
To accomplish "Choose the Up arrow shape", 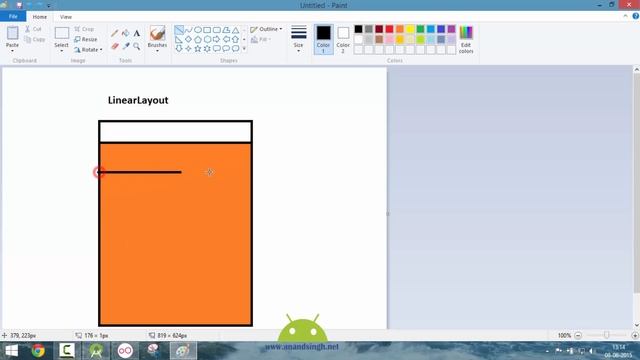I will coord(236,39).
